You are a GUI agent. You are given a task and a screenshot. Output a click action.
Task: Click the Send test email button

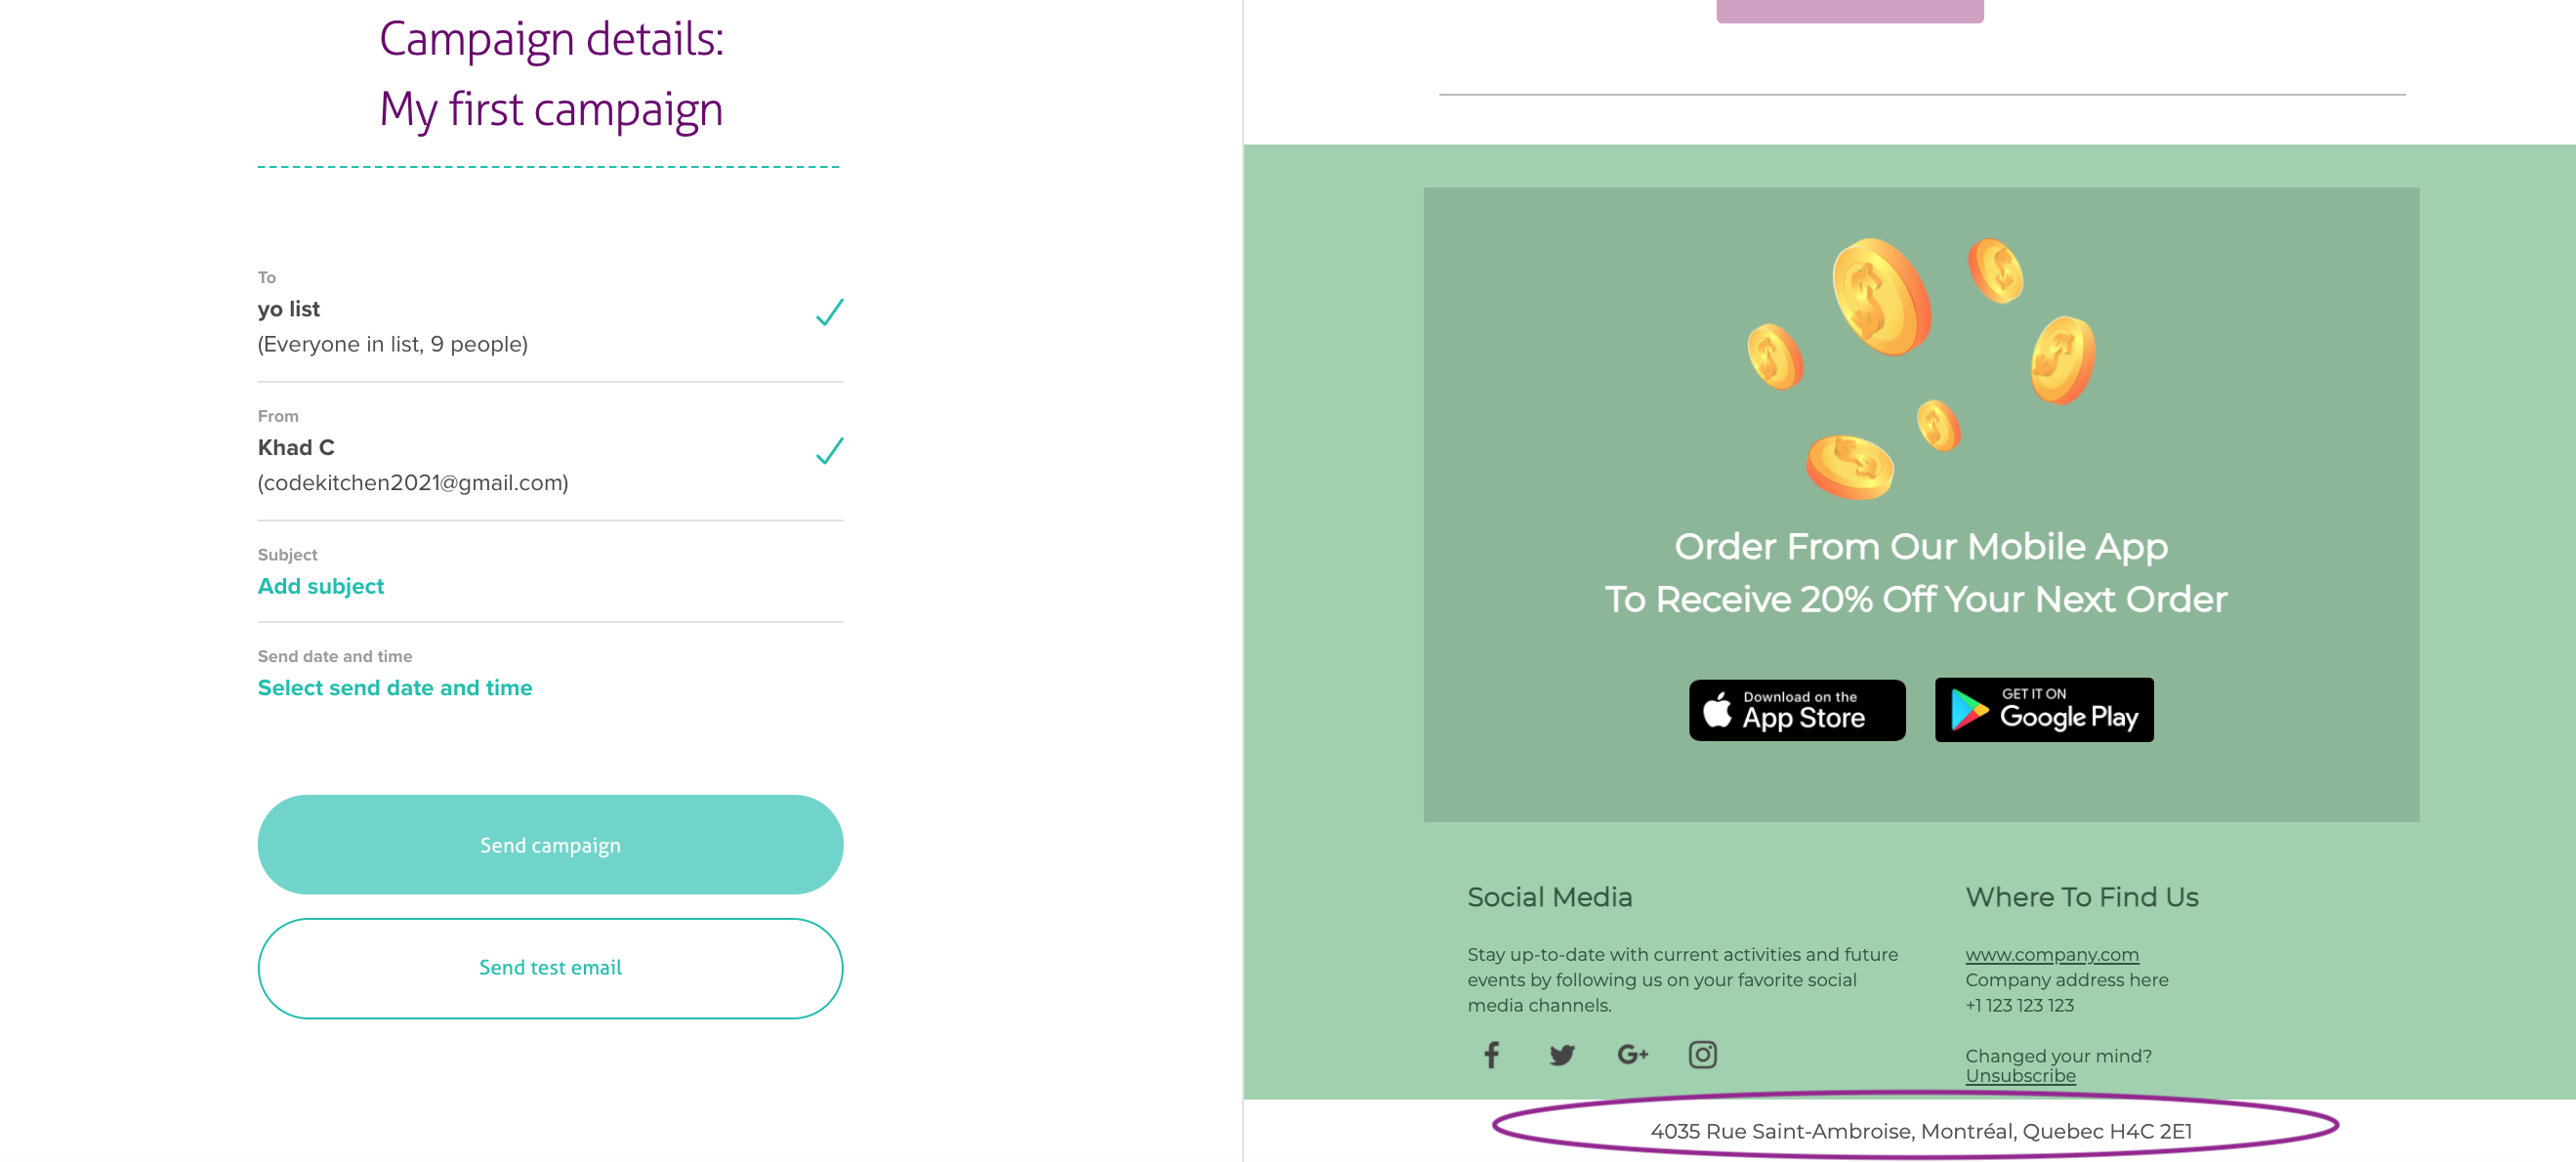point(550,967)
